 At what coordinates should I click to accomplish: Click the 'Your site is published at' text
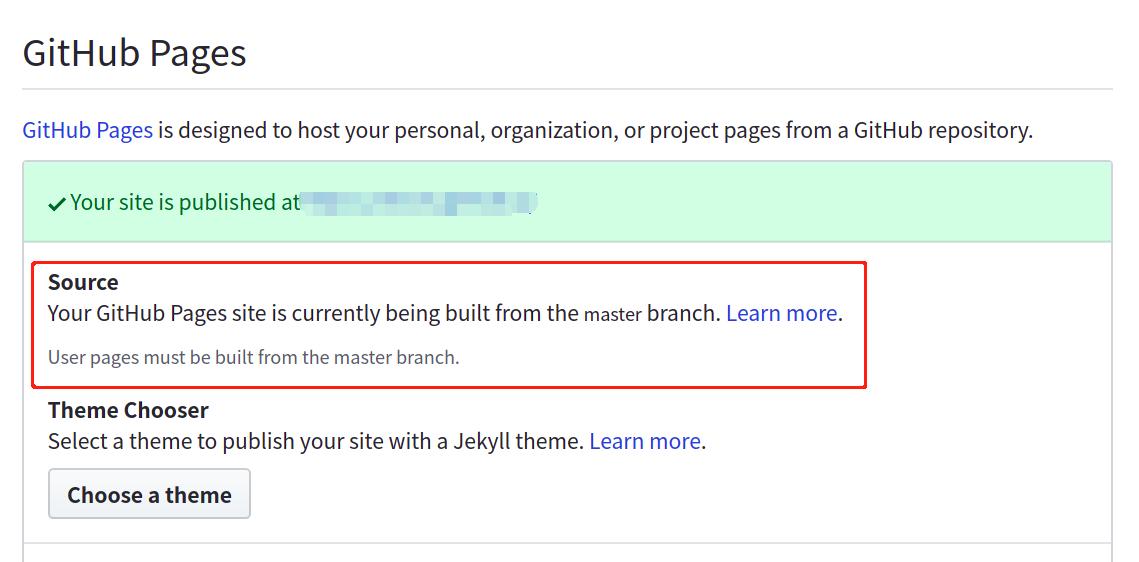[x=185, y=202]
